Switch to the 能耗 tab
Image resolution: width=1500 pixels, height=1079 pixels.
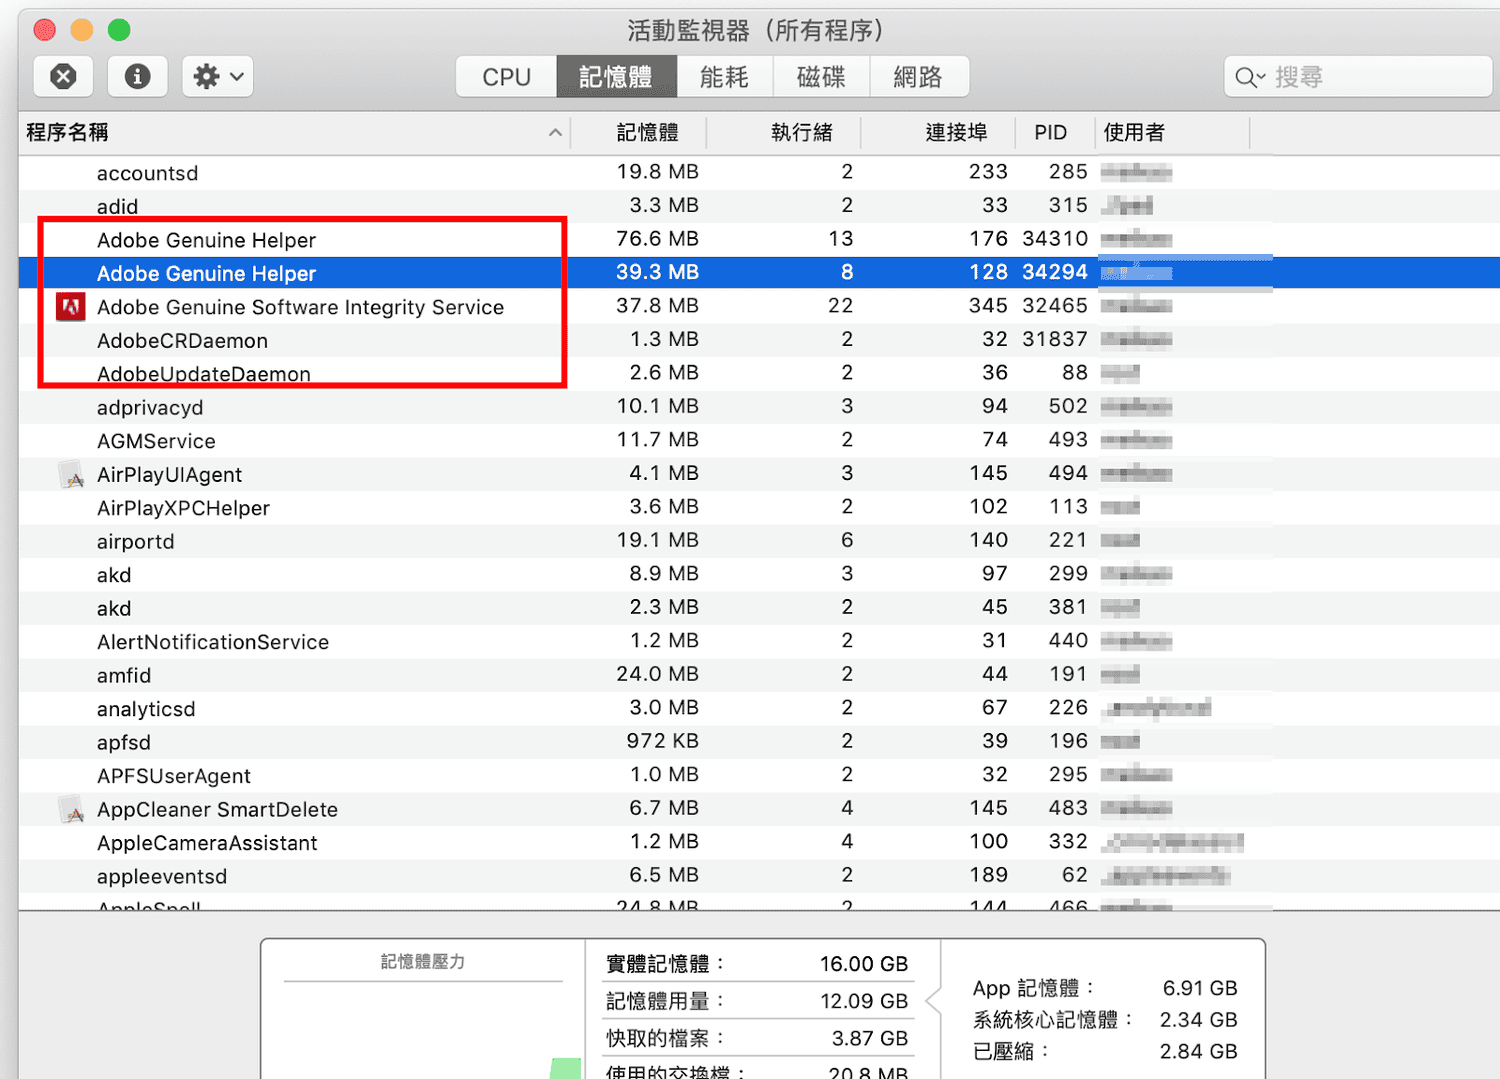(x=724, y=77)
